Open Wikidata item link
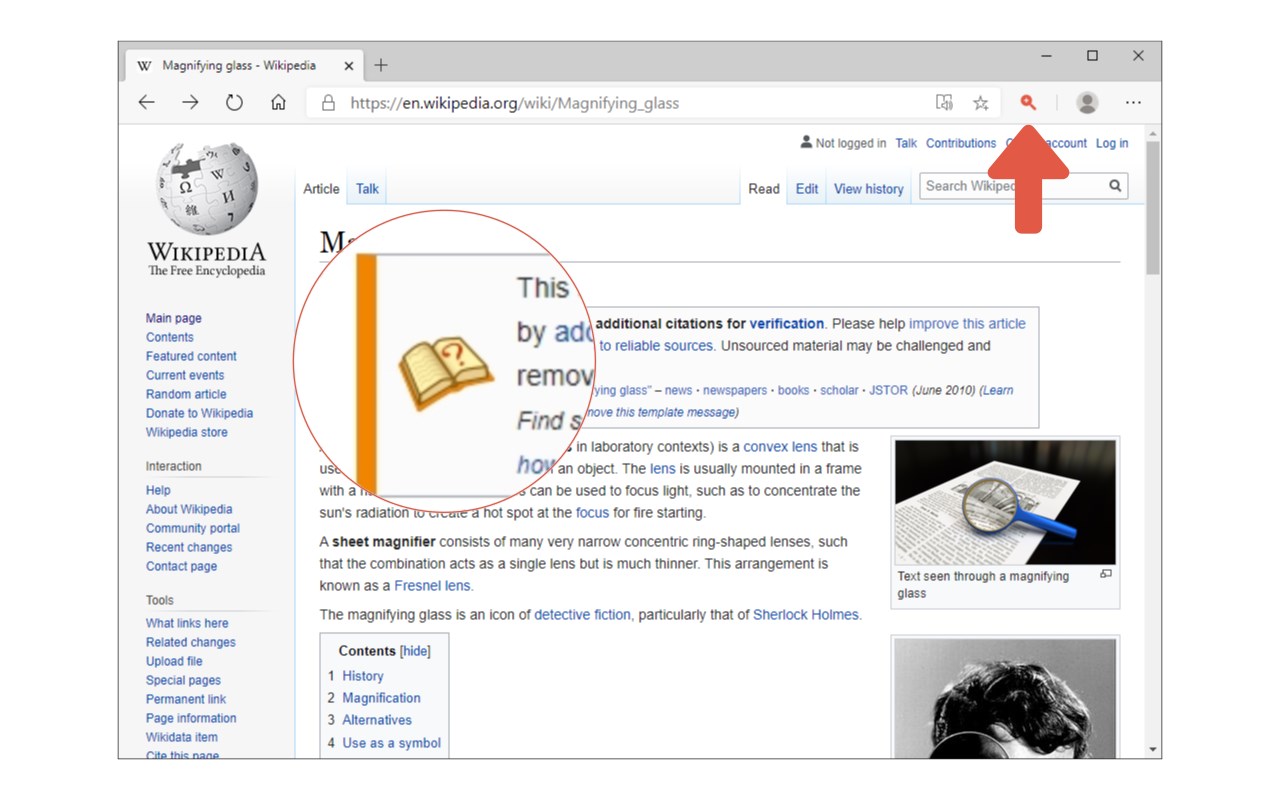1280x800 pixels. 181,737
